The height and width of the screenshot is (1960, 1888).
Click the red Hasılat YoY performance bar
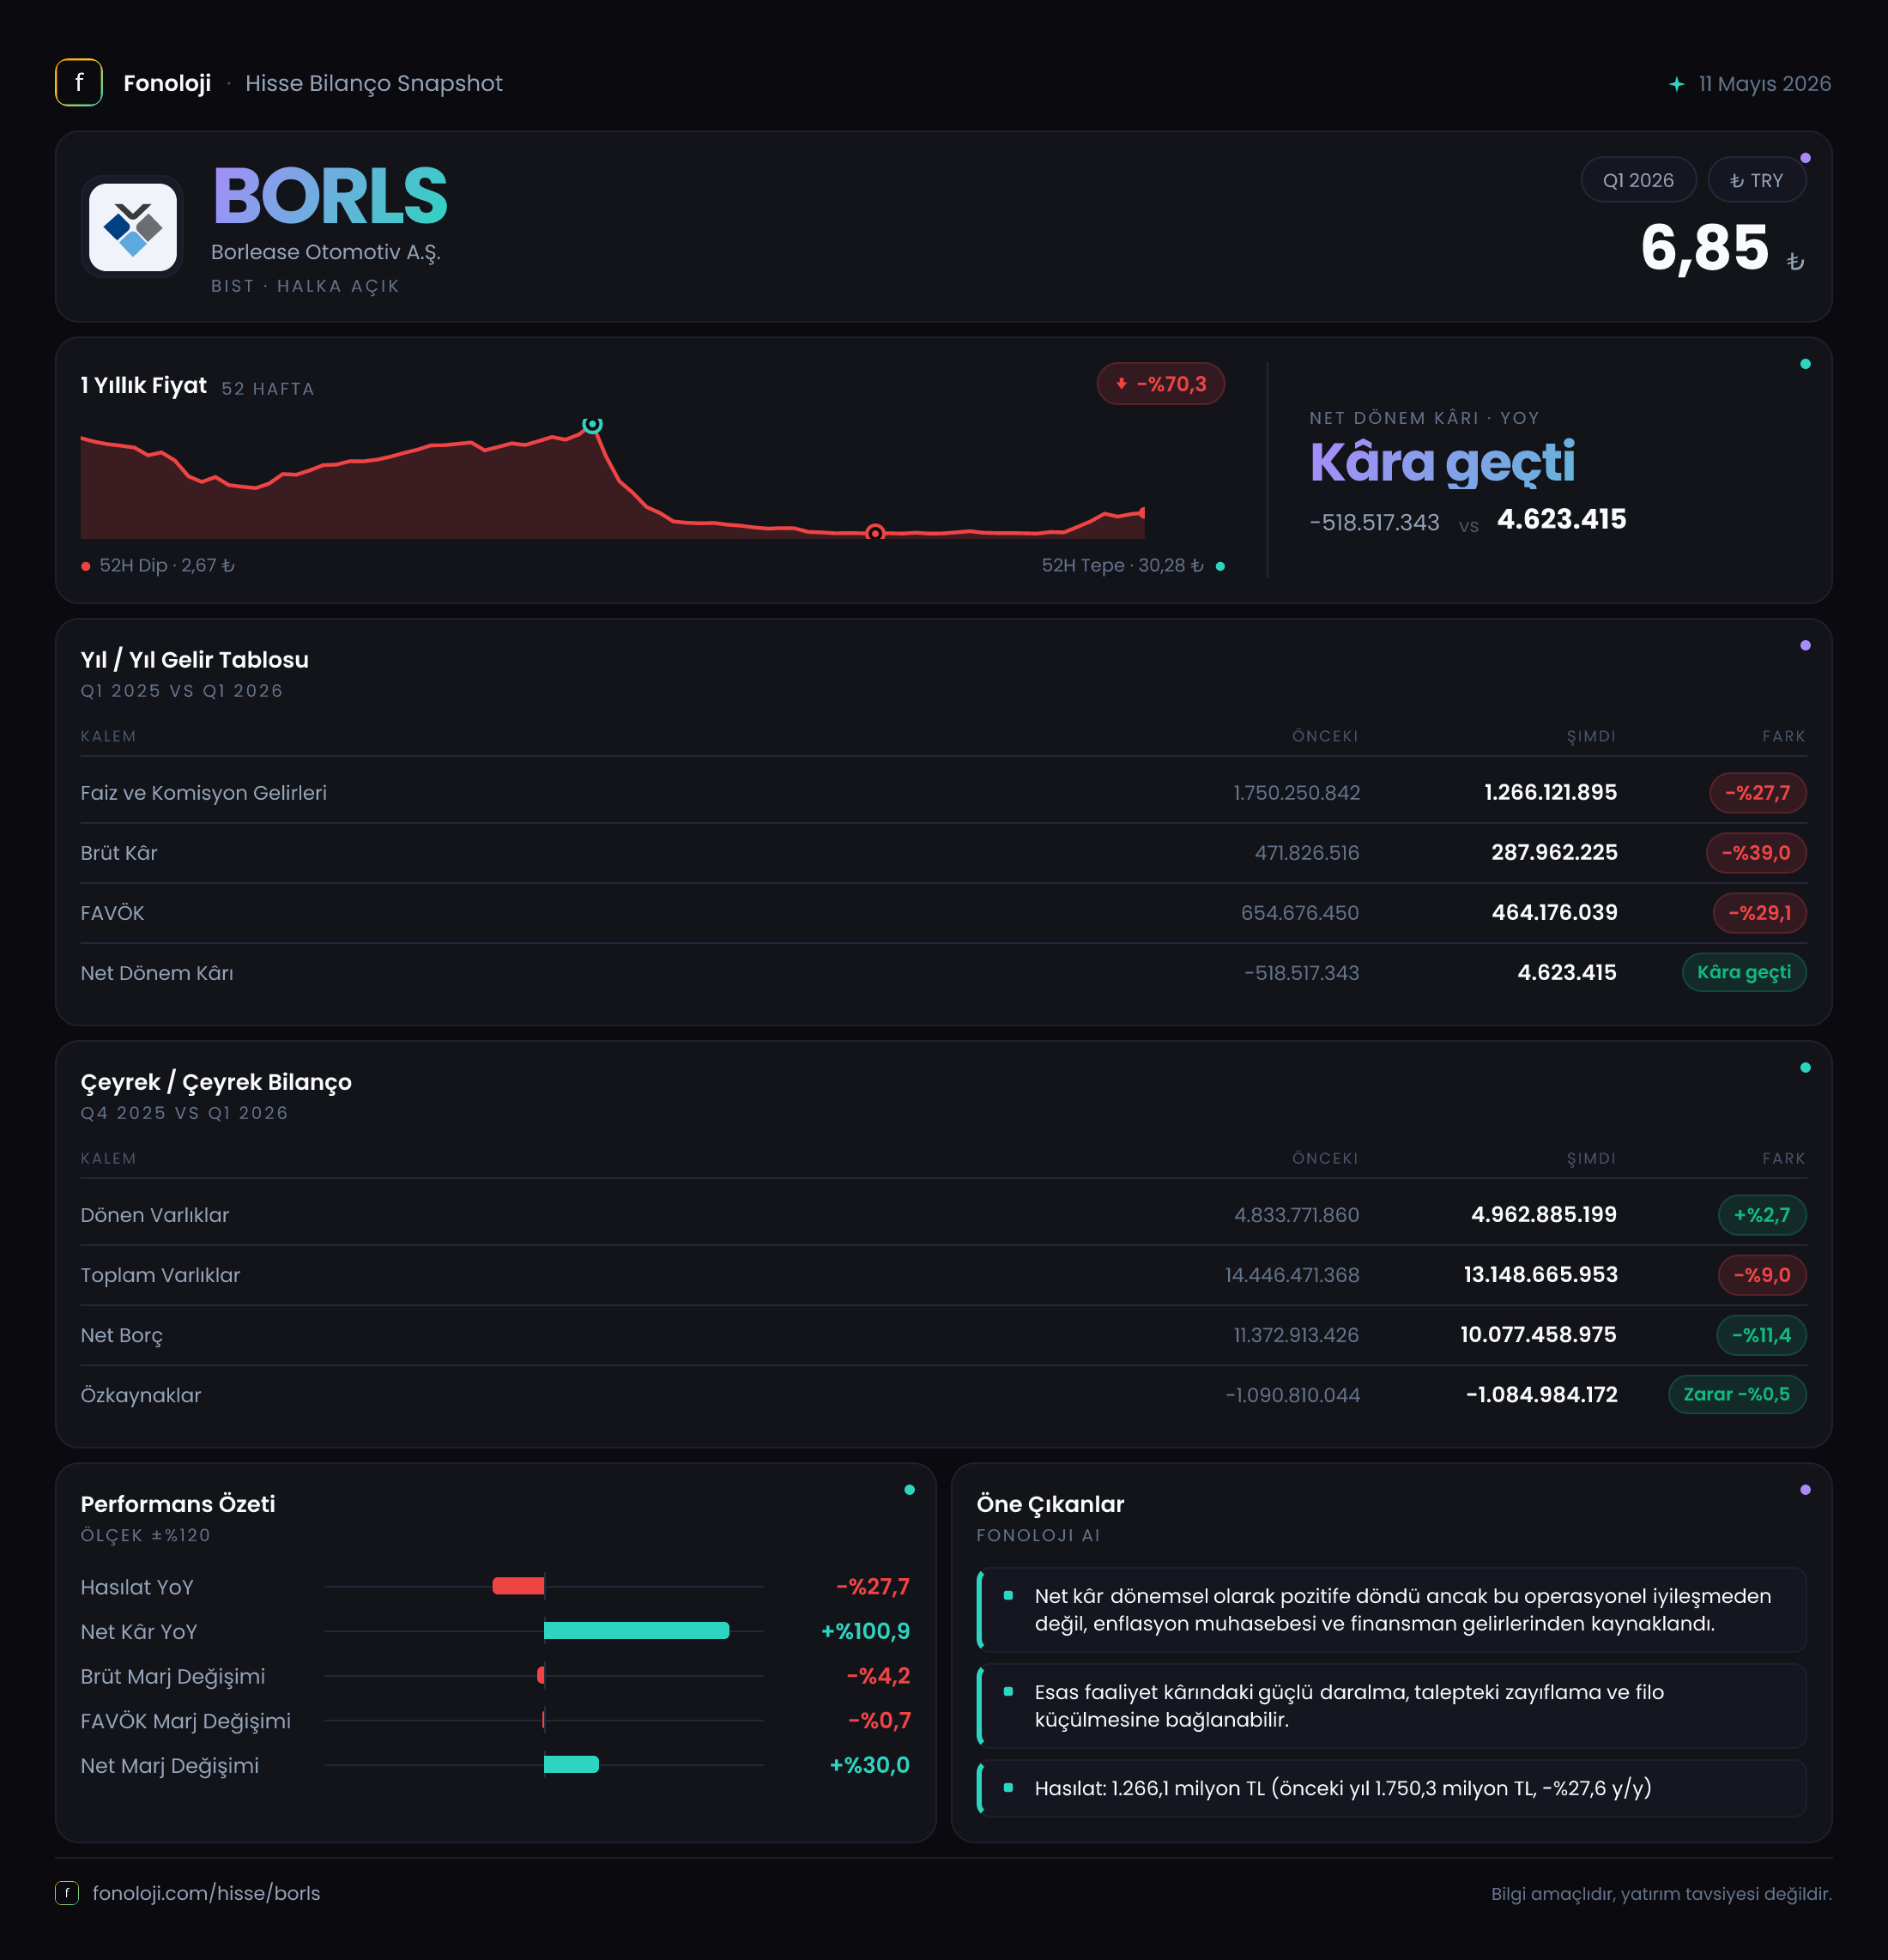pos(518,1586)
